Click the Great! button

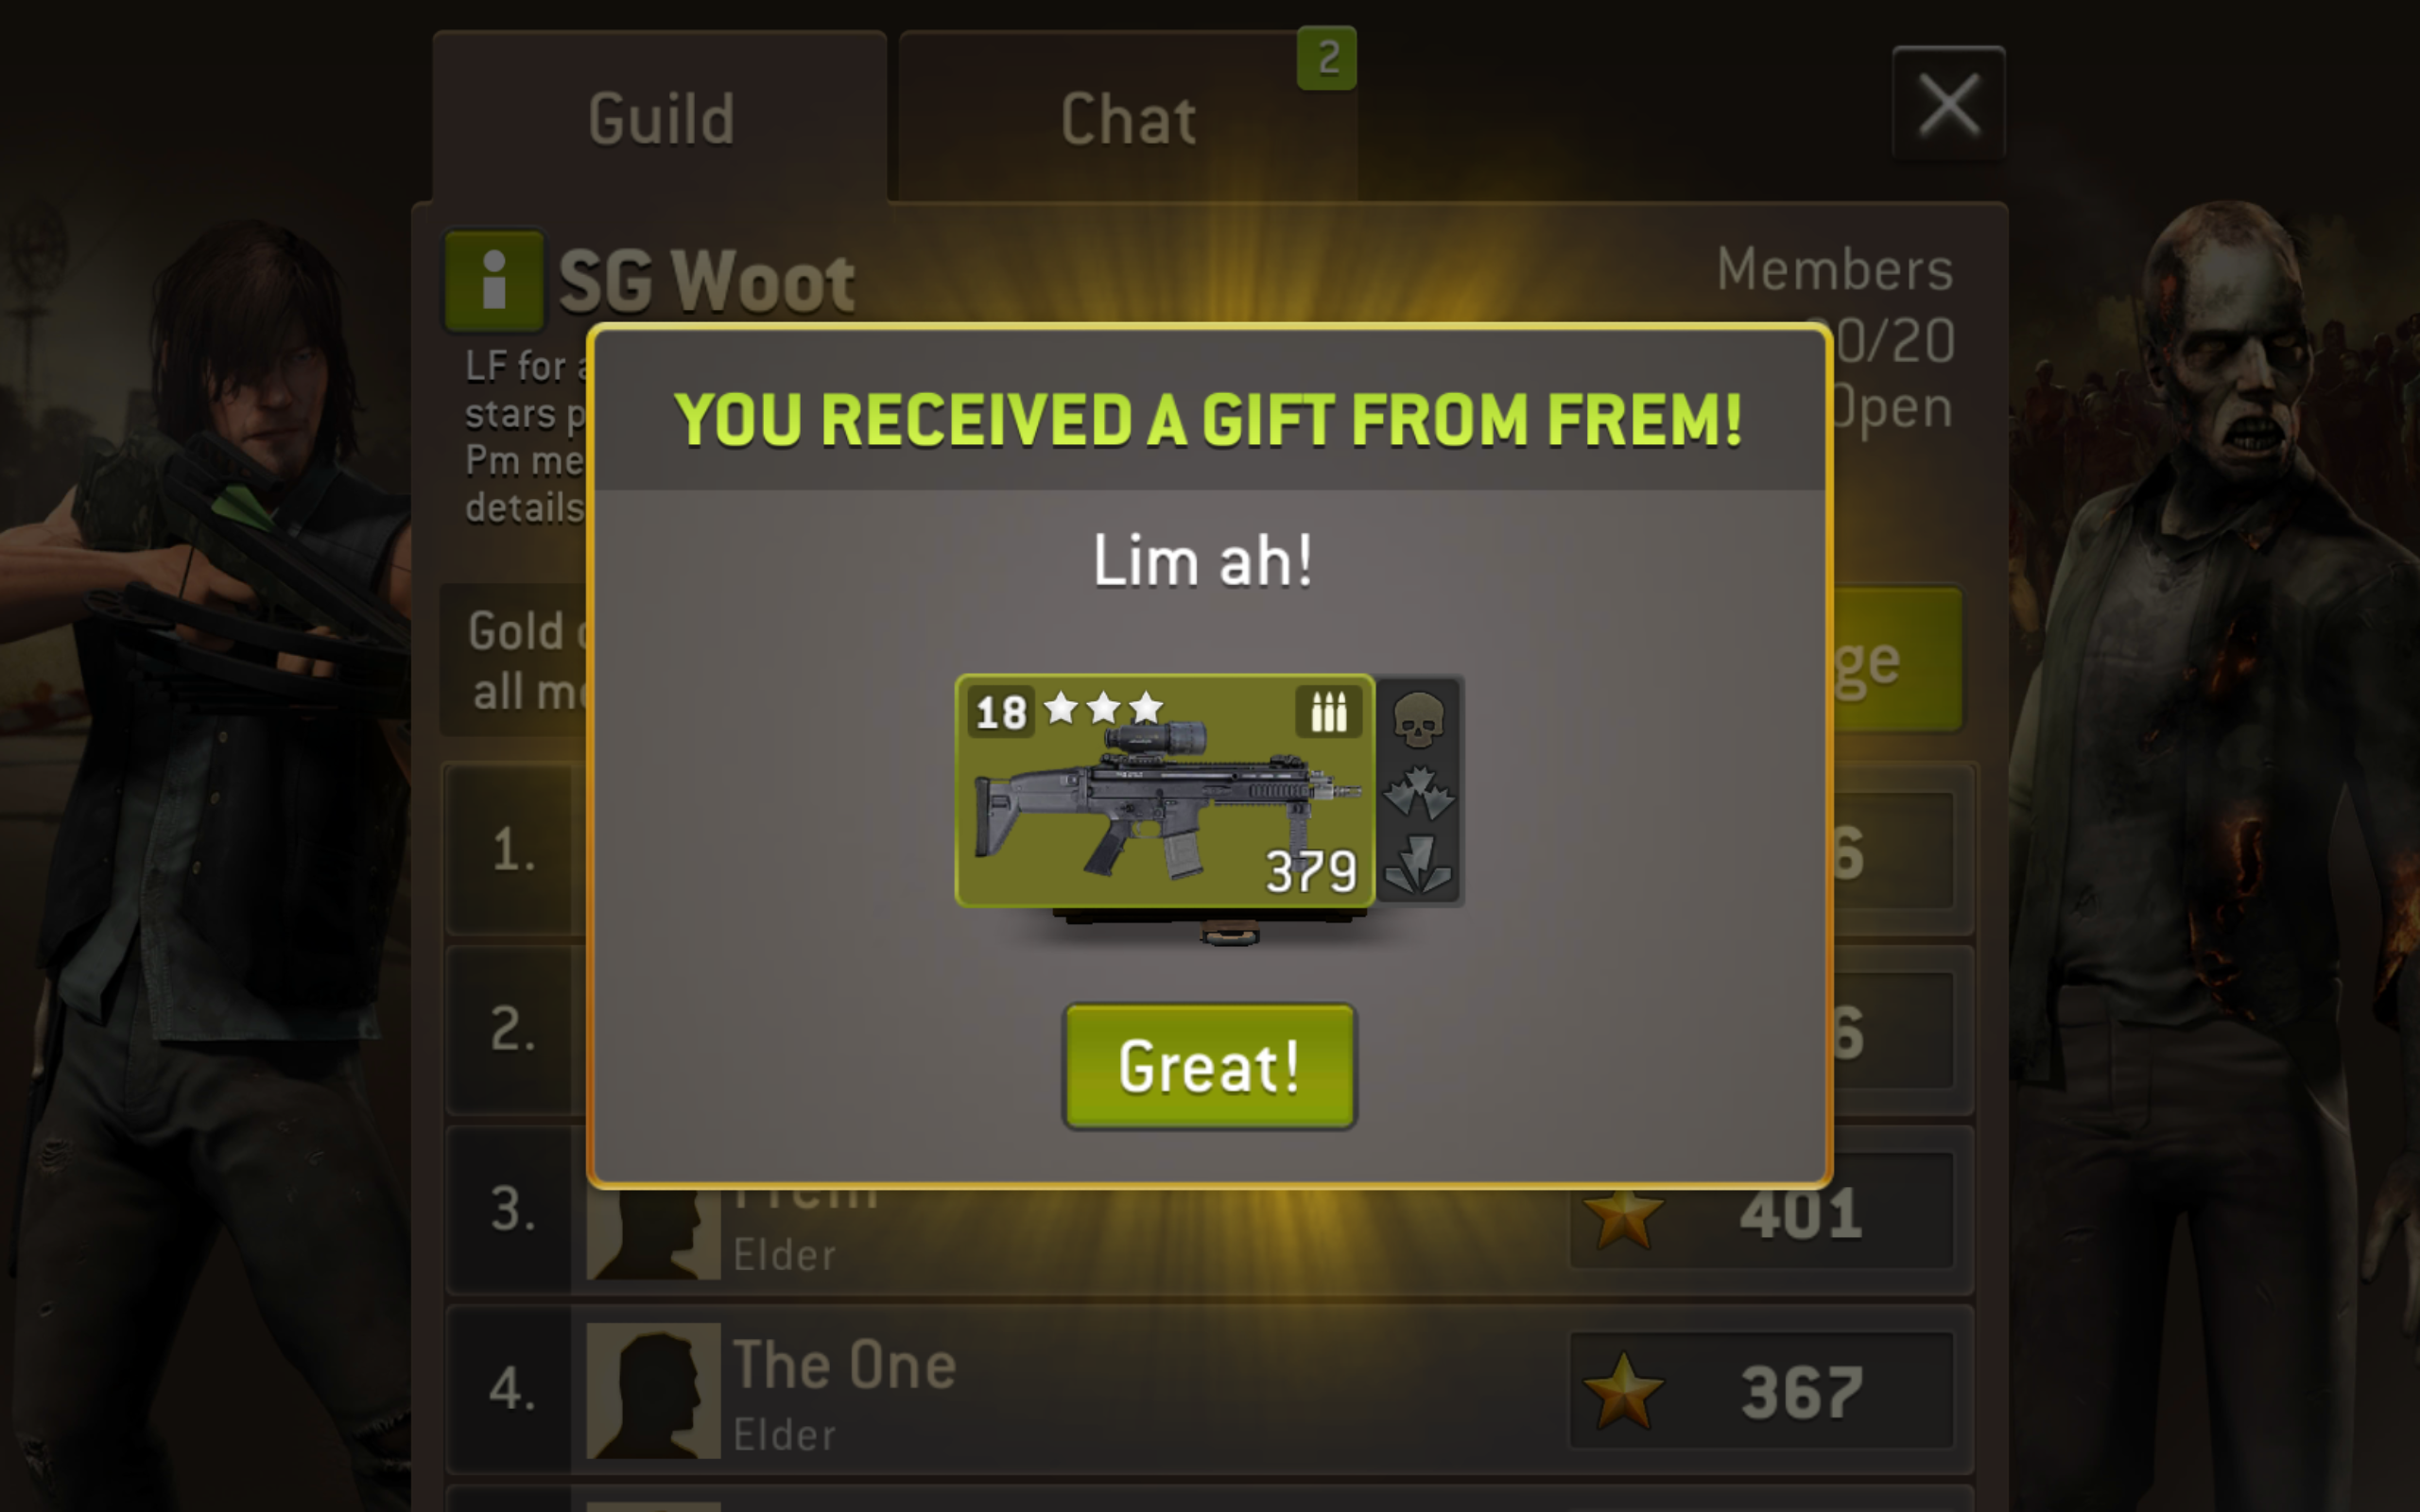1209,1066
